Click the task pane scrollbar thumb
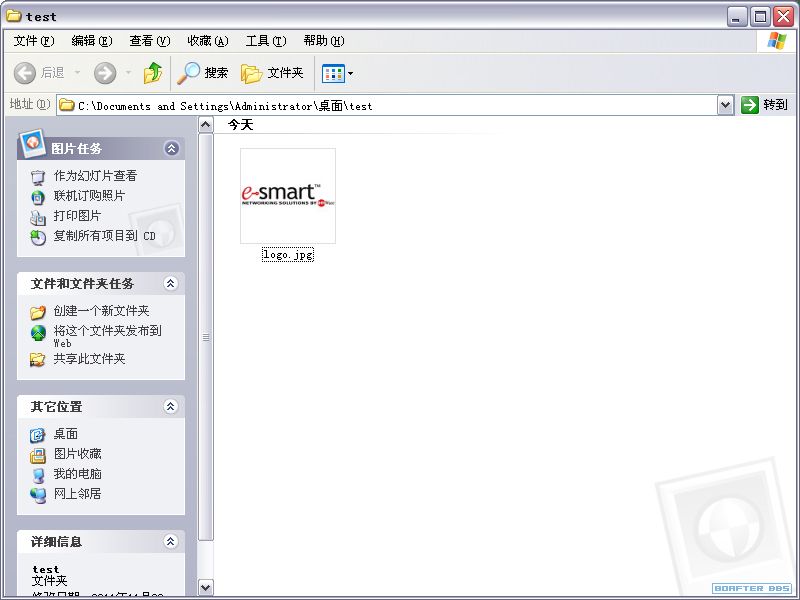The image size is (800, 600). [x=206, y=337]
